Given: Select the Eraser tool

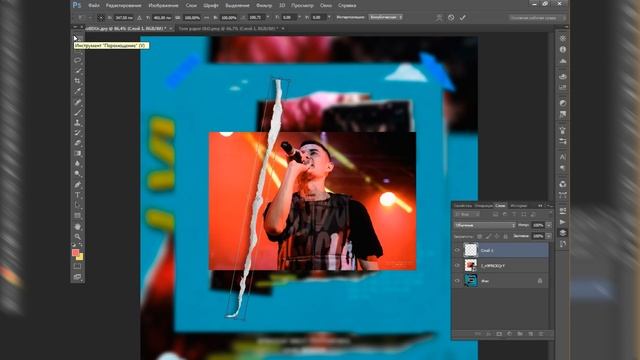Looking at the screenshot, I should pos(77,143).
